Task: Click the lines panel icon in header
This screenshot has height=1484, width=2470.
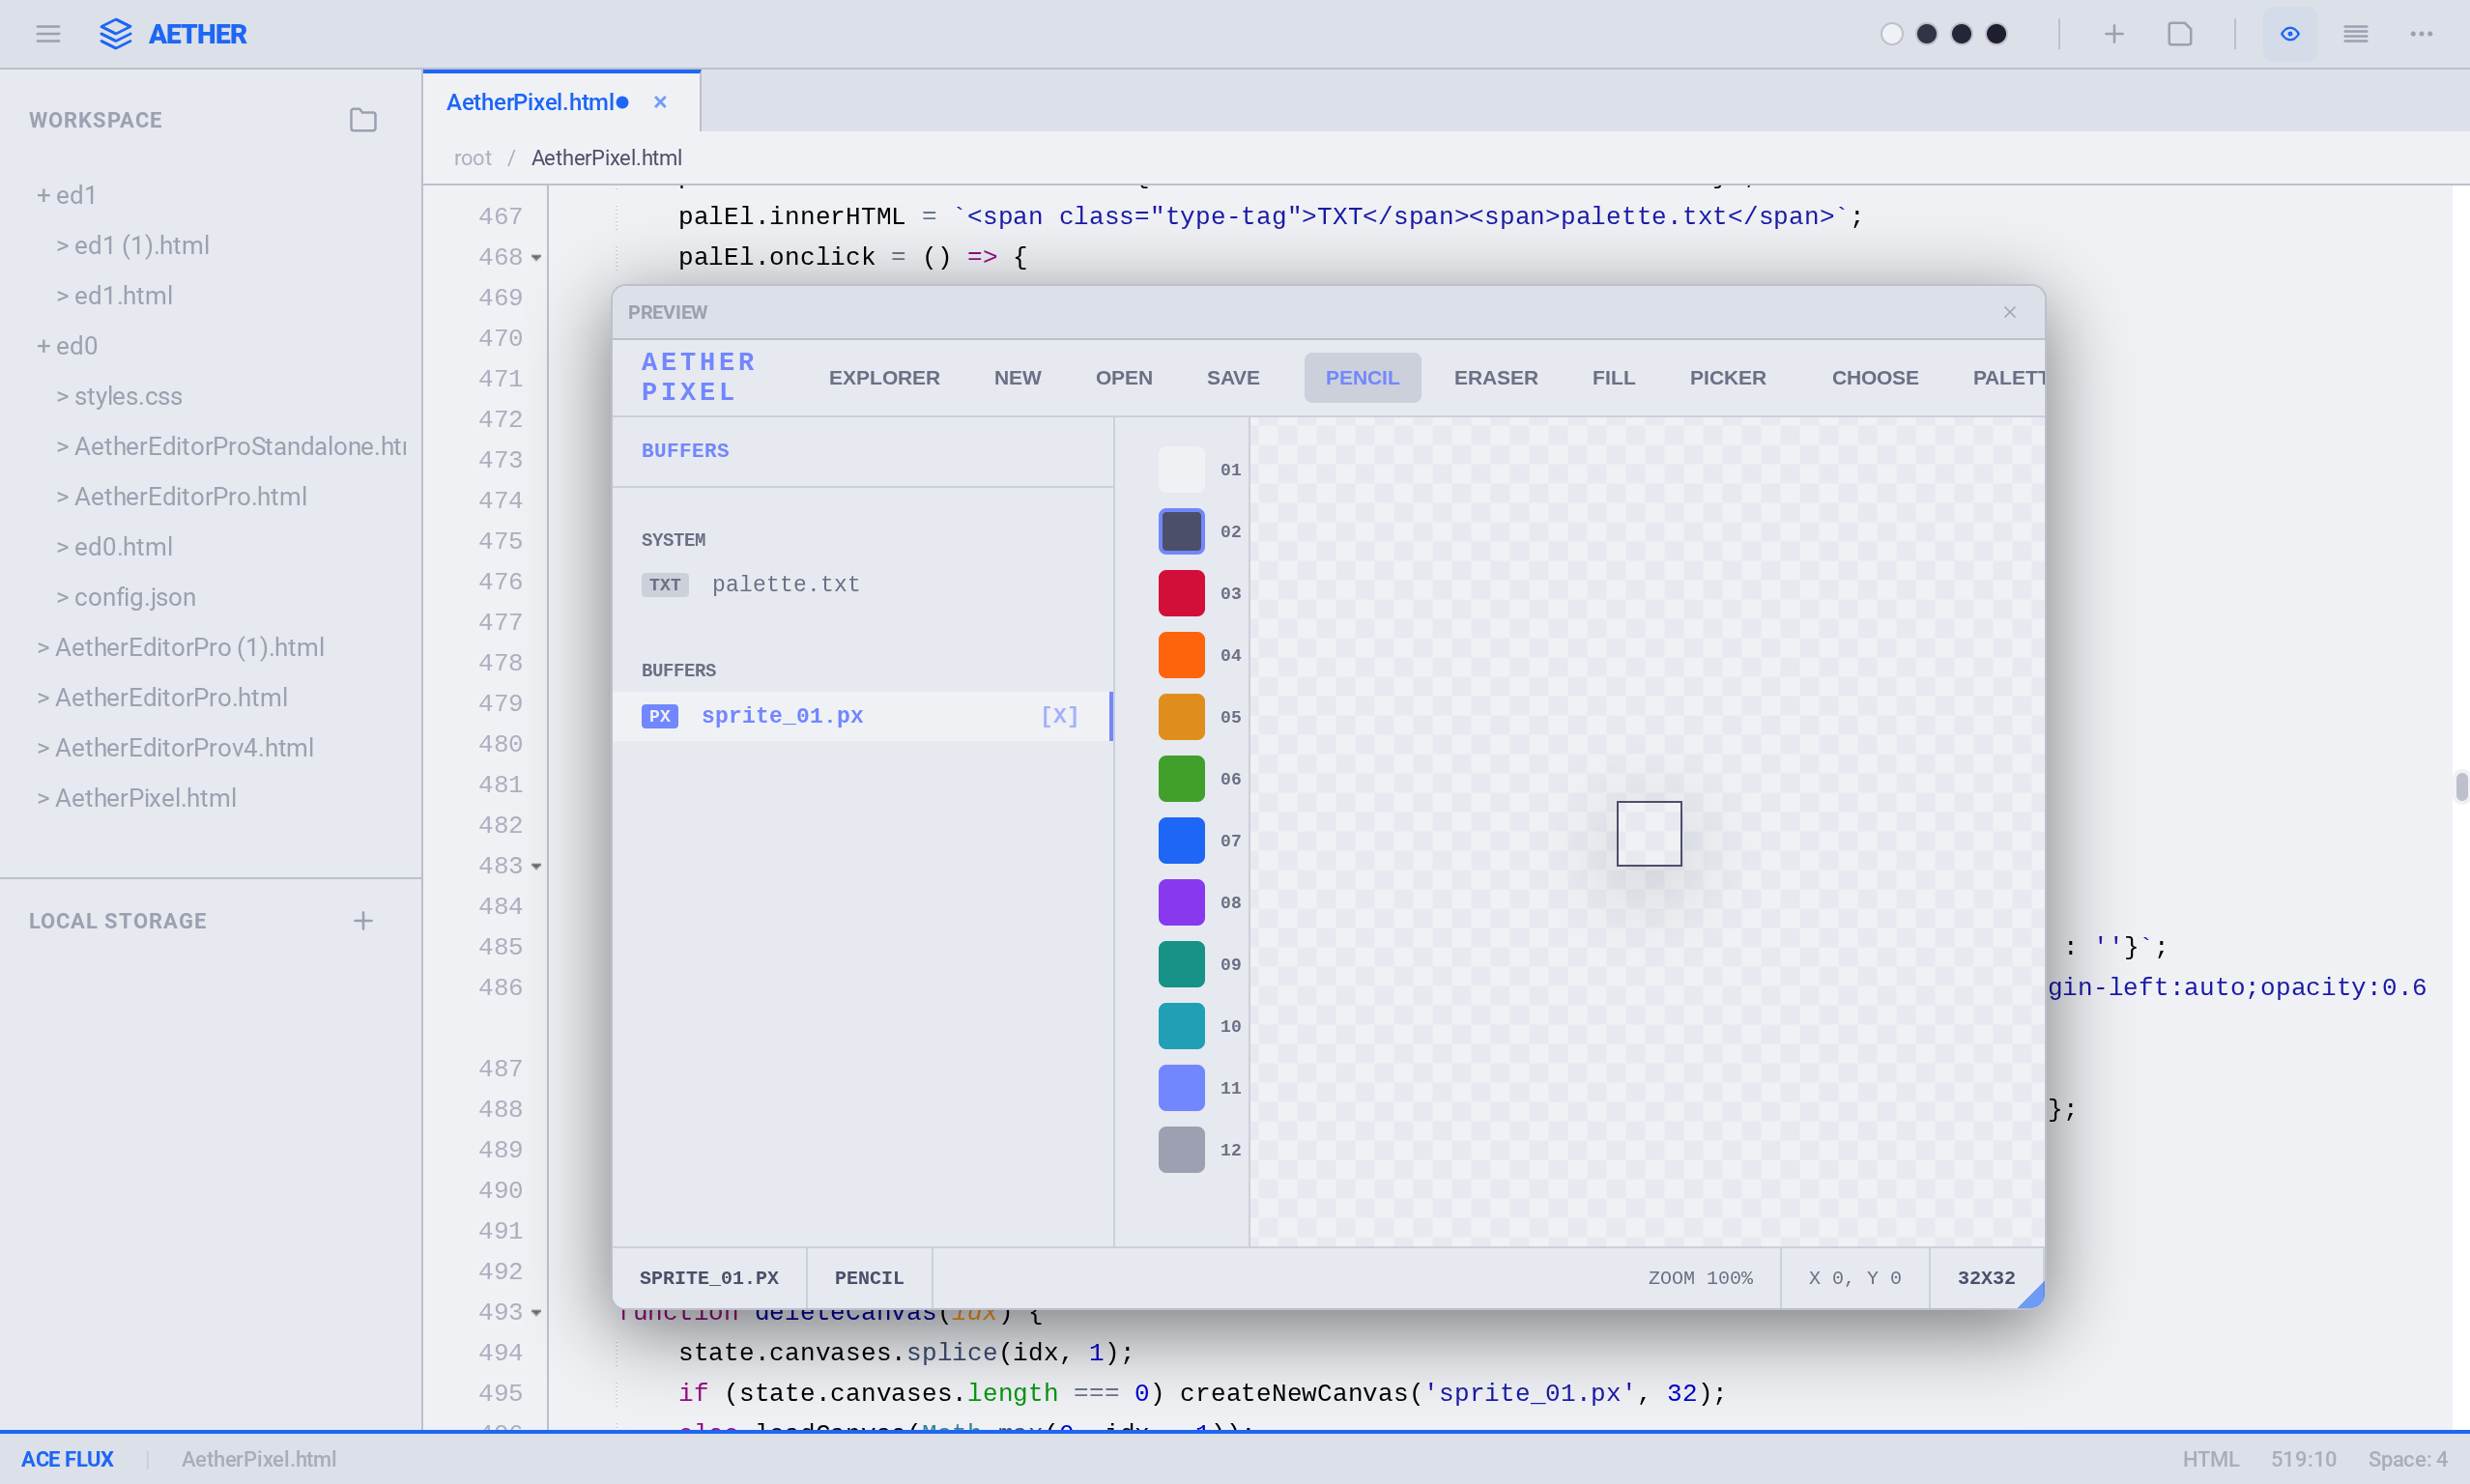Action: point(2355,34)
